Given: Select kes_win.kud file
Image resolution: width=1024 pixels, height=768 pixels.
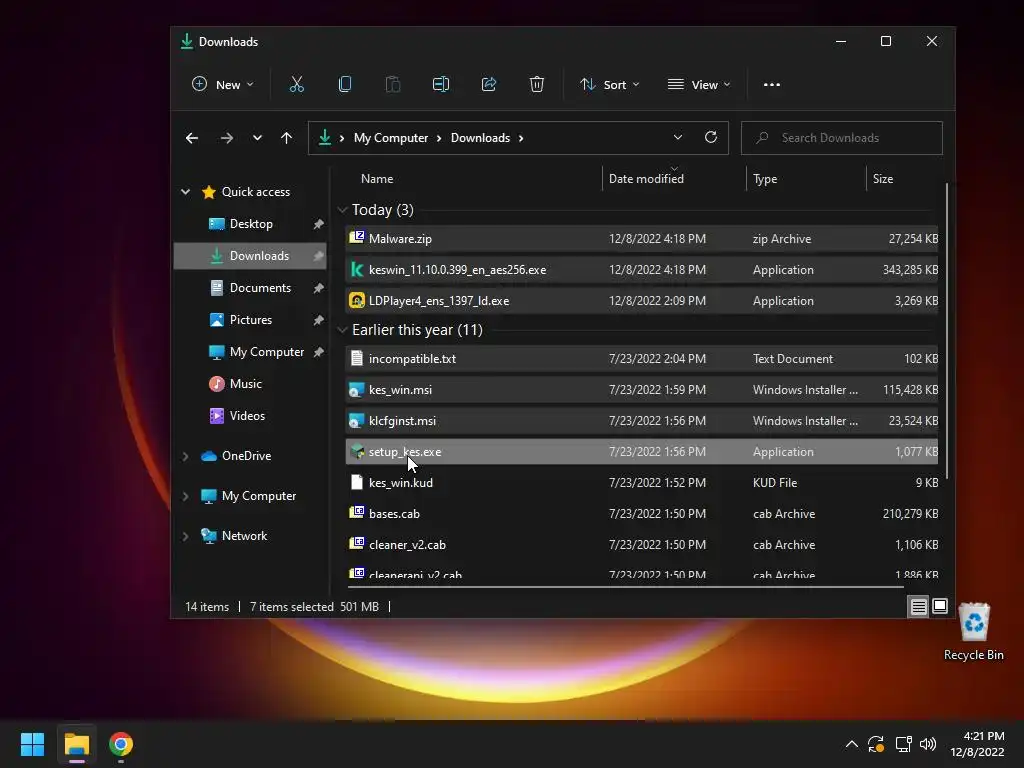Looking at the screenshot, I should pyautogui.click(x=641, y=483).
